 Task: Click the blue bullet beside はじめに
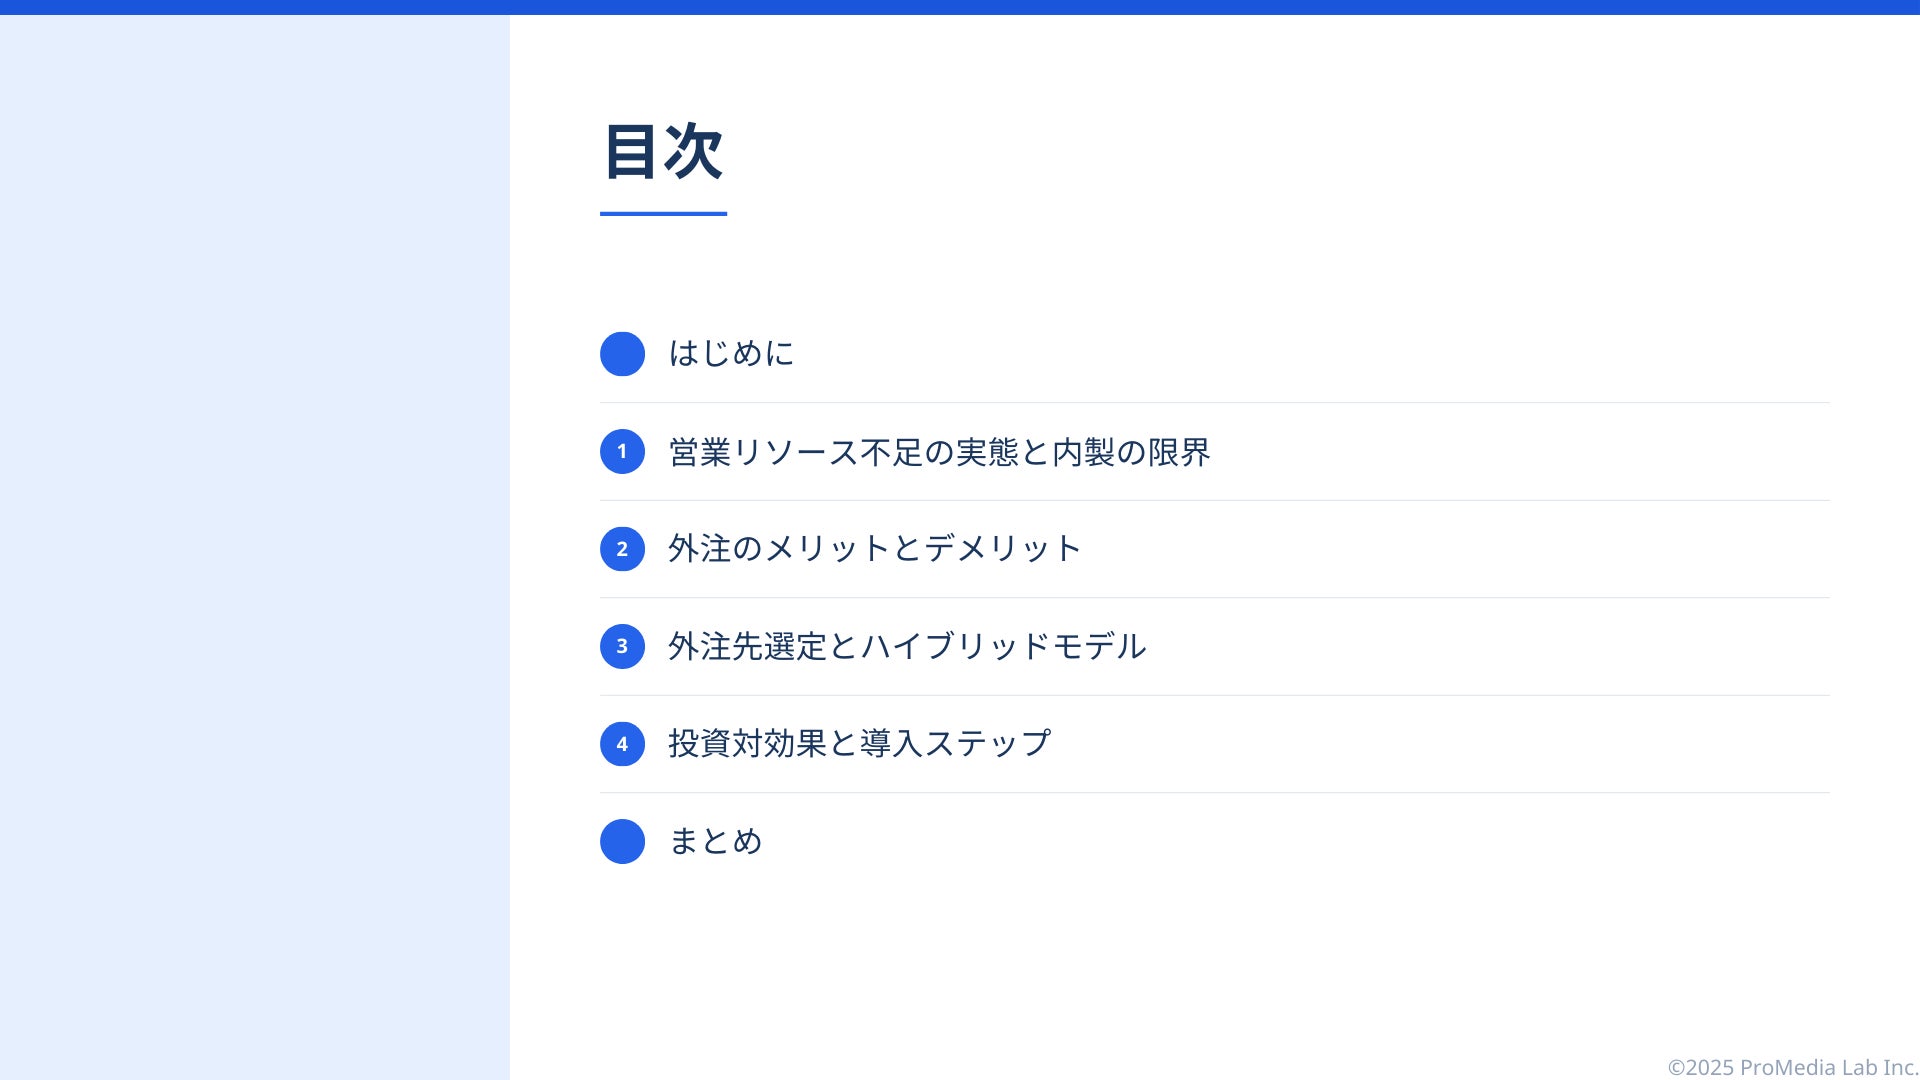pyautogui.click(x=622, y=354)
